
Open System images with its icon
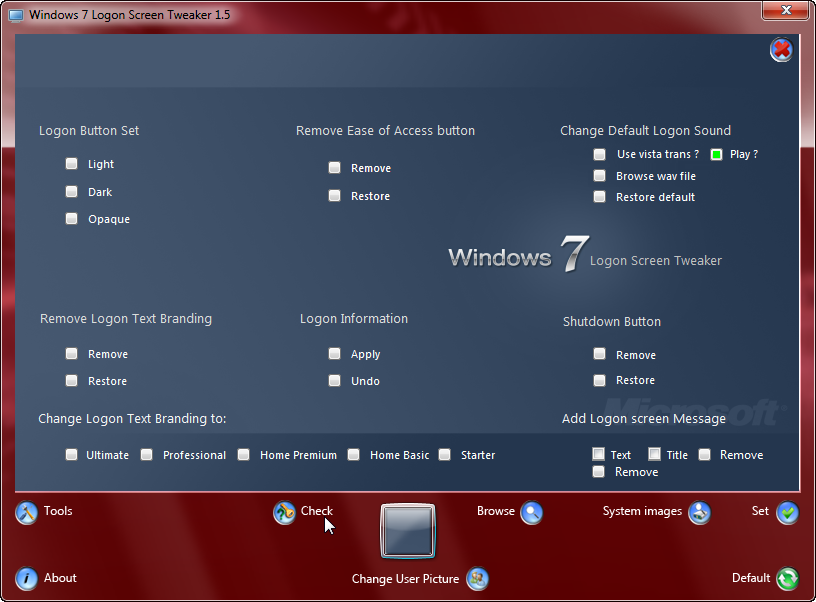click(x=699, y=513)
